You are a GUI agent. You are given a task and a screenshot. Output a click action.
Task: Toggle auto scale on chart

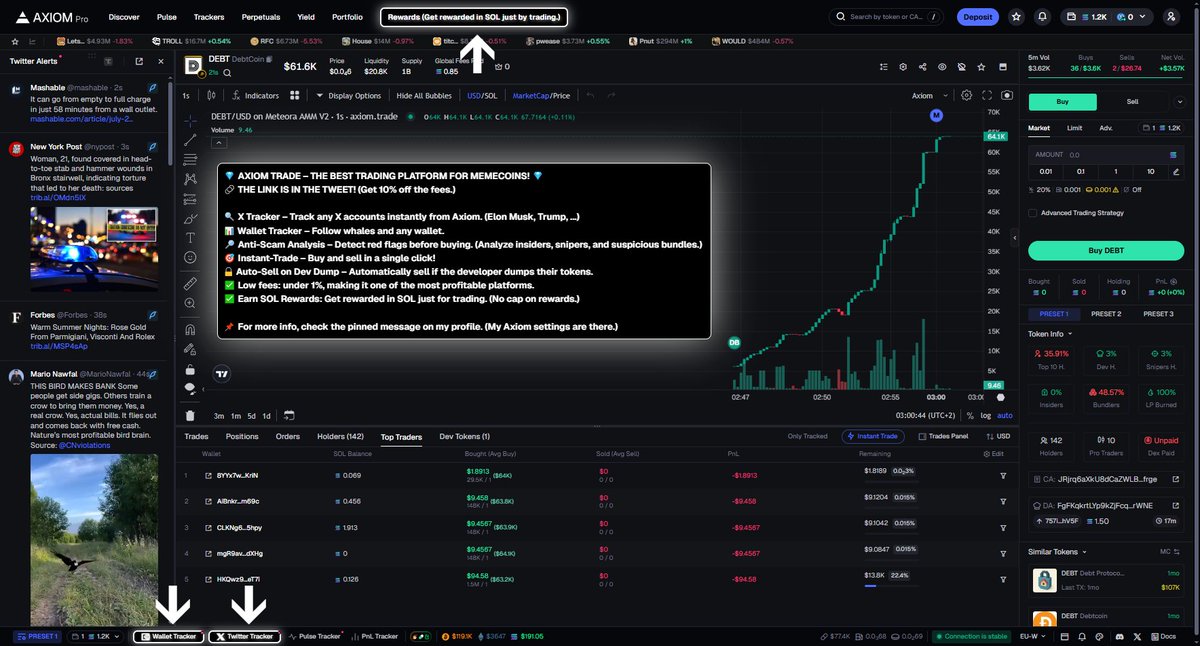pyautogui.click(x=1004, y=415)
